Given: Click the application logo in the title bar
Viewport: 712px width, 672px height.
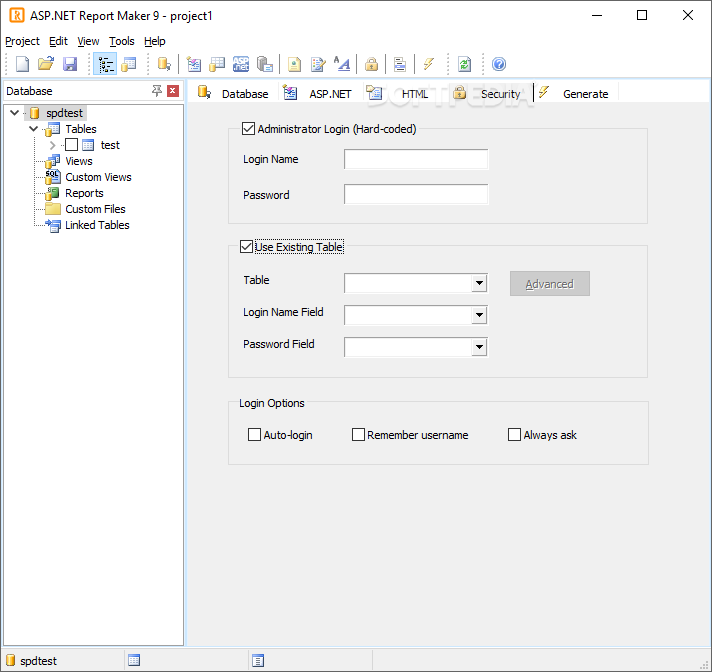Looking at the screenshot, I should click(x=17, y=15).
